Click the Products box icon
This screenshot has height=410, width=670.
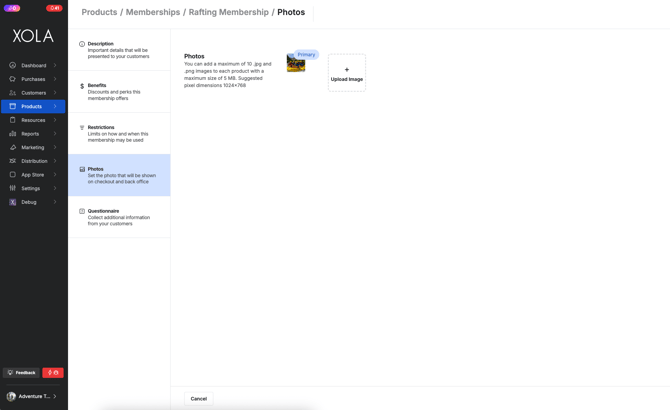tap(12, 106)
